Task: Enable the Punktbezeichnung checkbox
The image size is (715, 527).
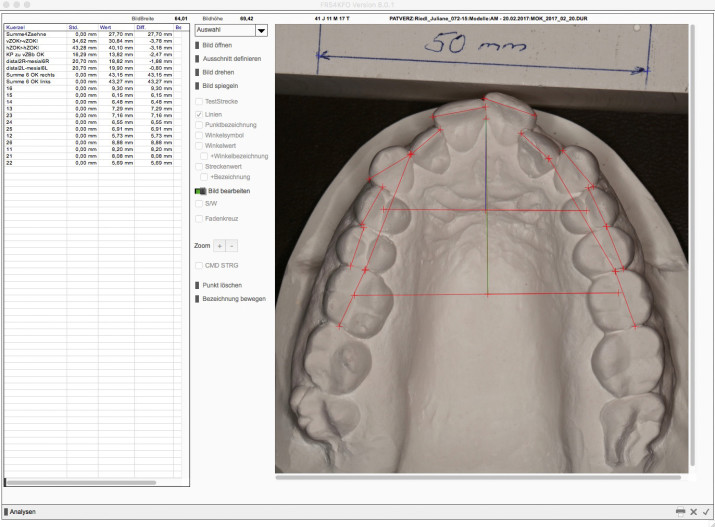Action: click(x=199, y=124)
